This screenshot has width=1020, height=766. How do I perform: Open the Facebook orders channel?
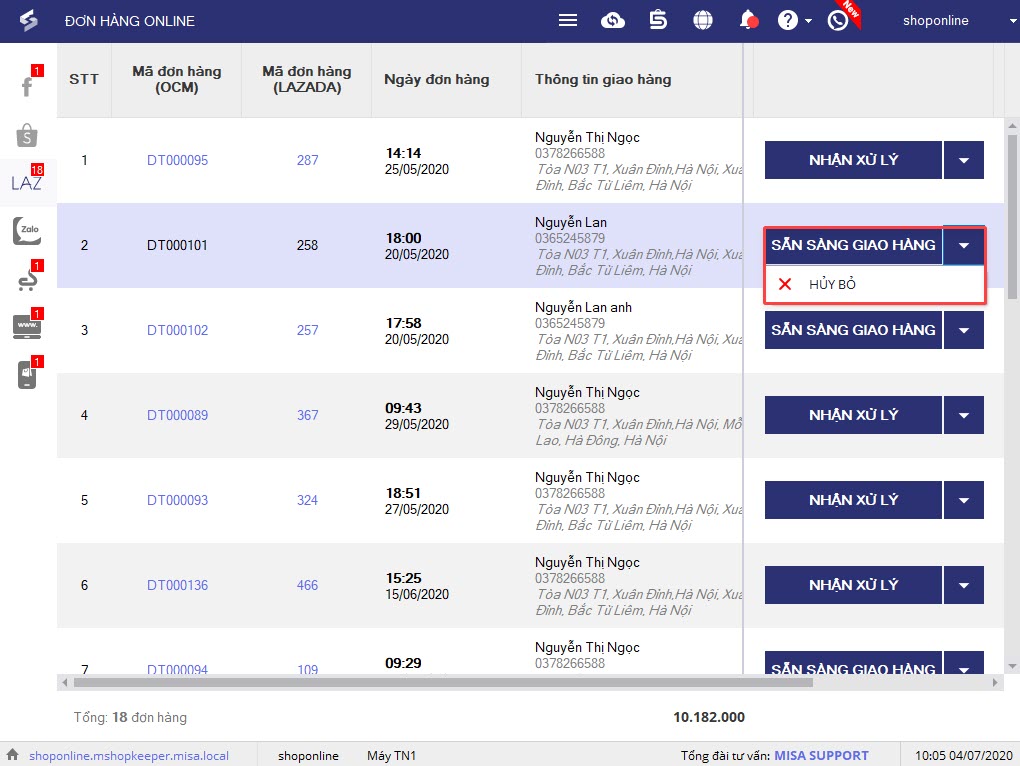point(27,86)
